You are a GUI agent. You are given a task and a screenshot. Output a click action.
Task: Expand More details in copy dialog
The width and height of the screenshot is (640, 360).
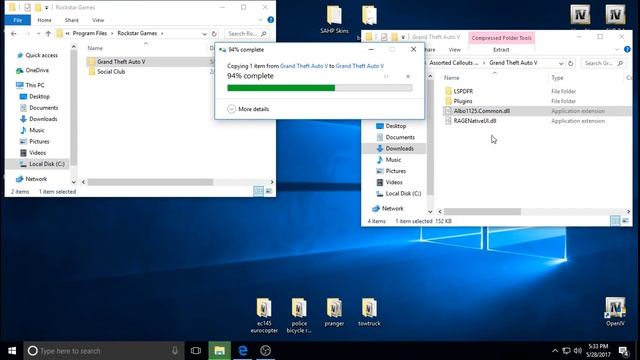[248, 109]
